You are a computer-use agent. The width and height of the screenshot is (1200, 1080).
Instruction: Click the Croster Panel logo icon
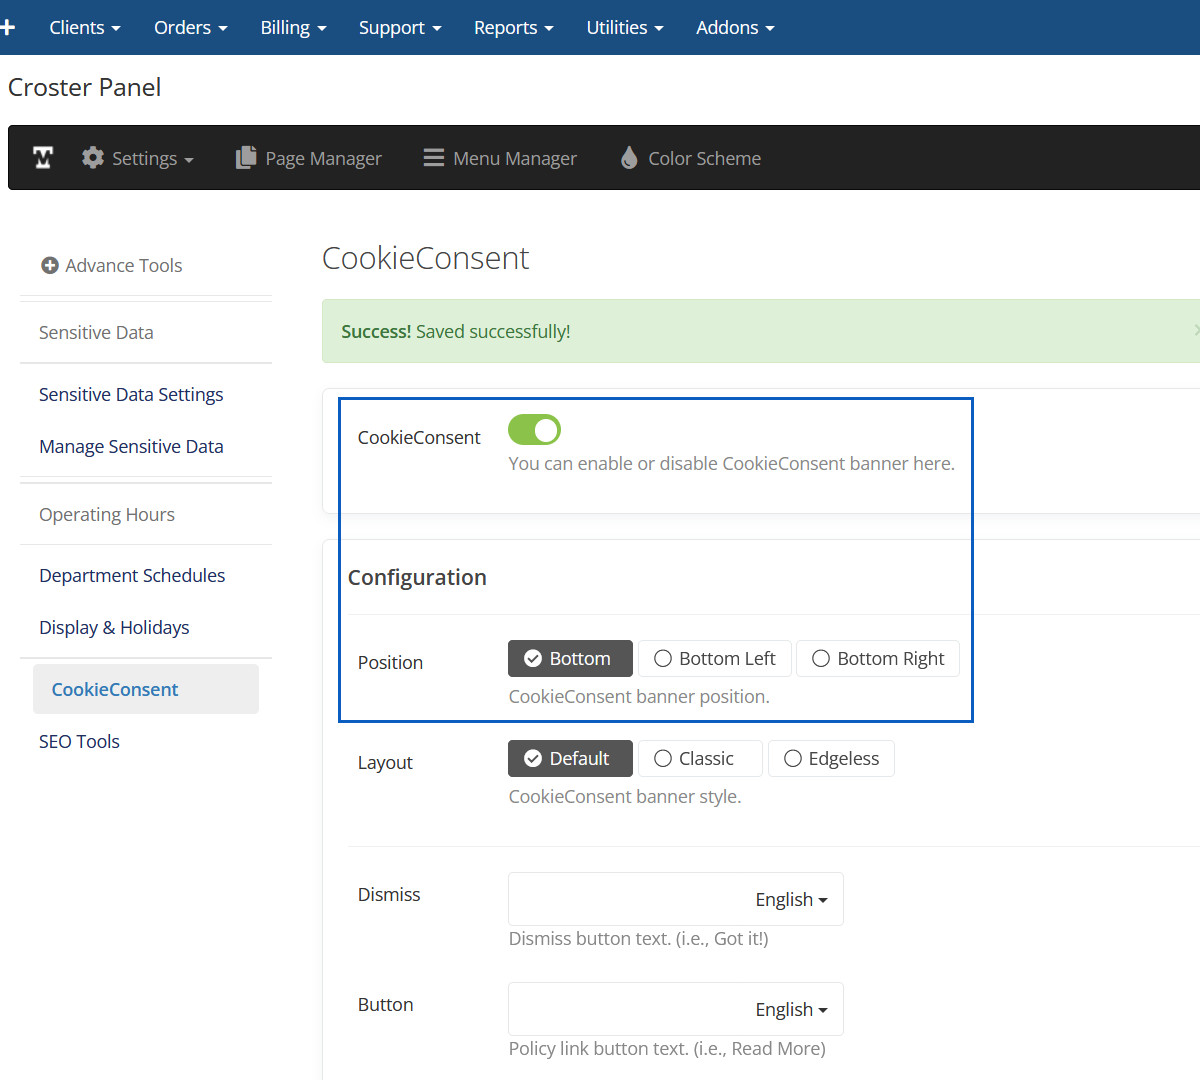point(43,158)
